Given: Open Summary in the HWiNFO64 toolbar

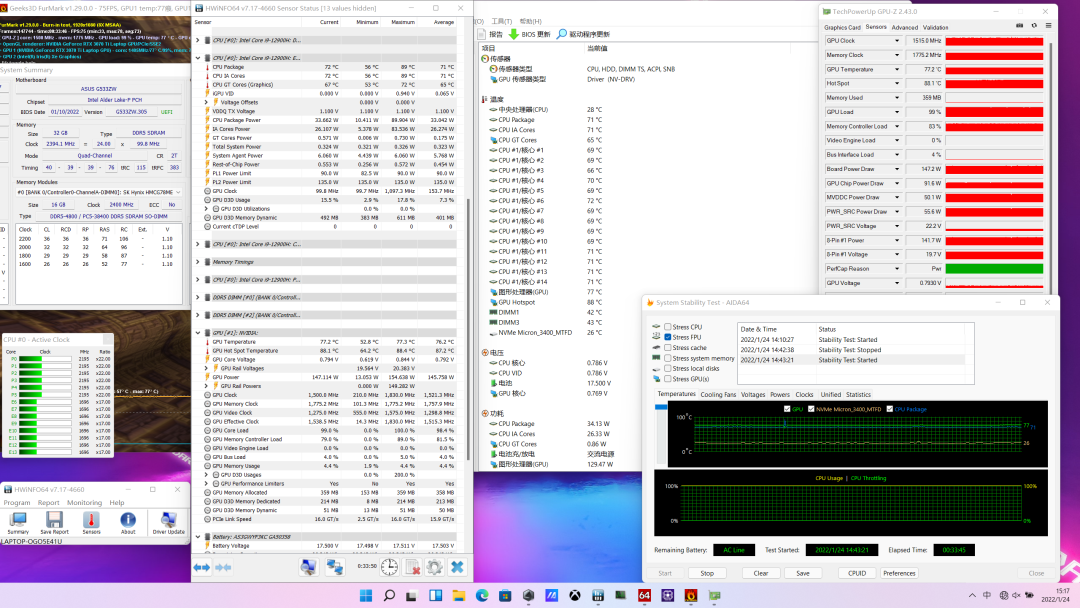Looking at the screenshot, I should 19,521.
